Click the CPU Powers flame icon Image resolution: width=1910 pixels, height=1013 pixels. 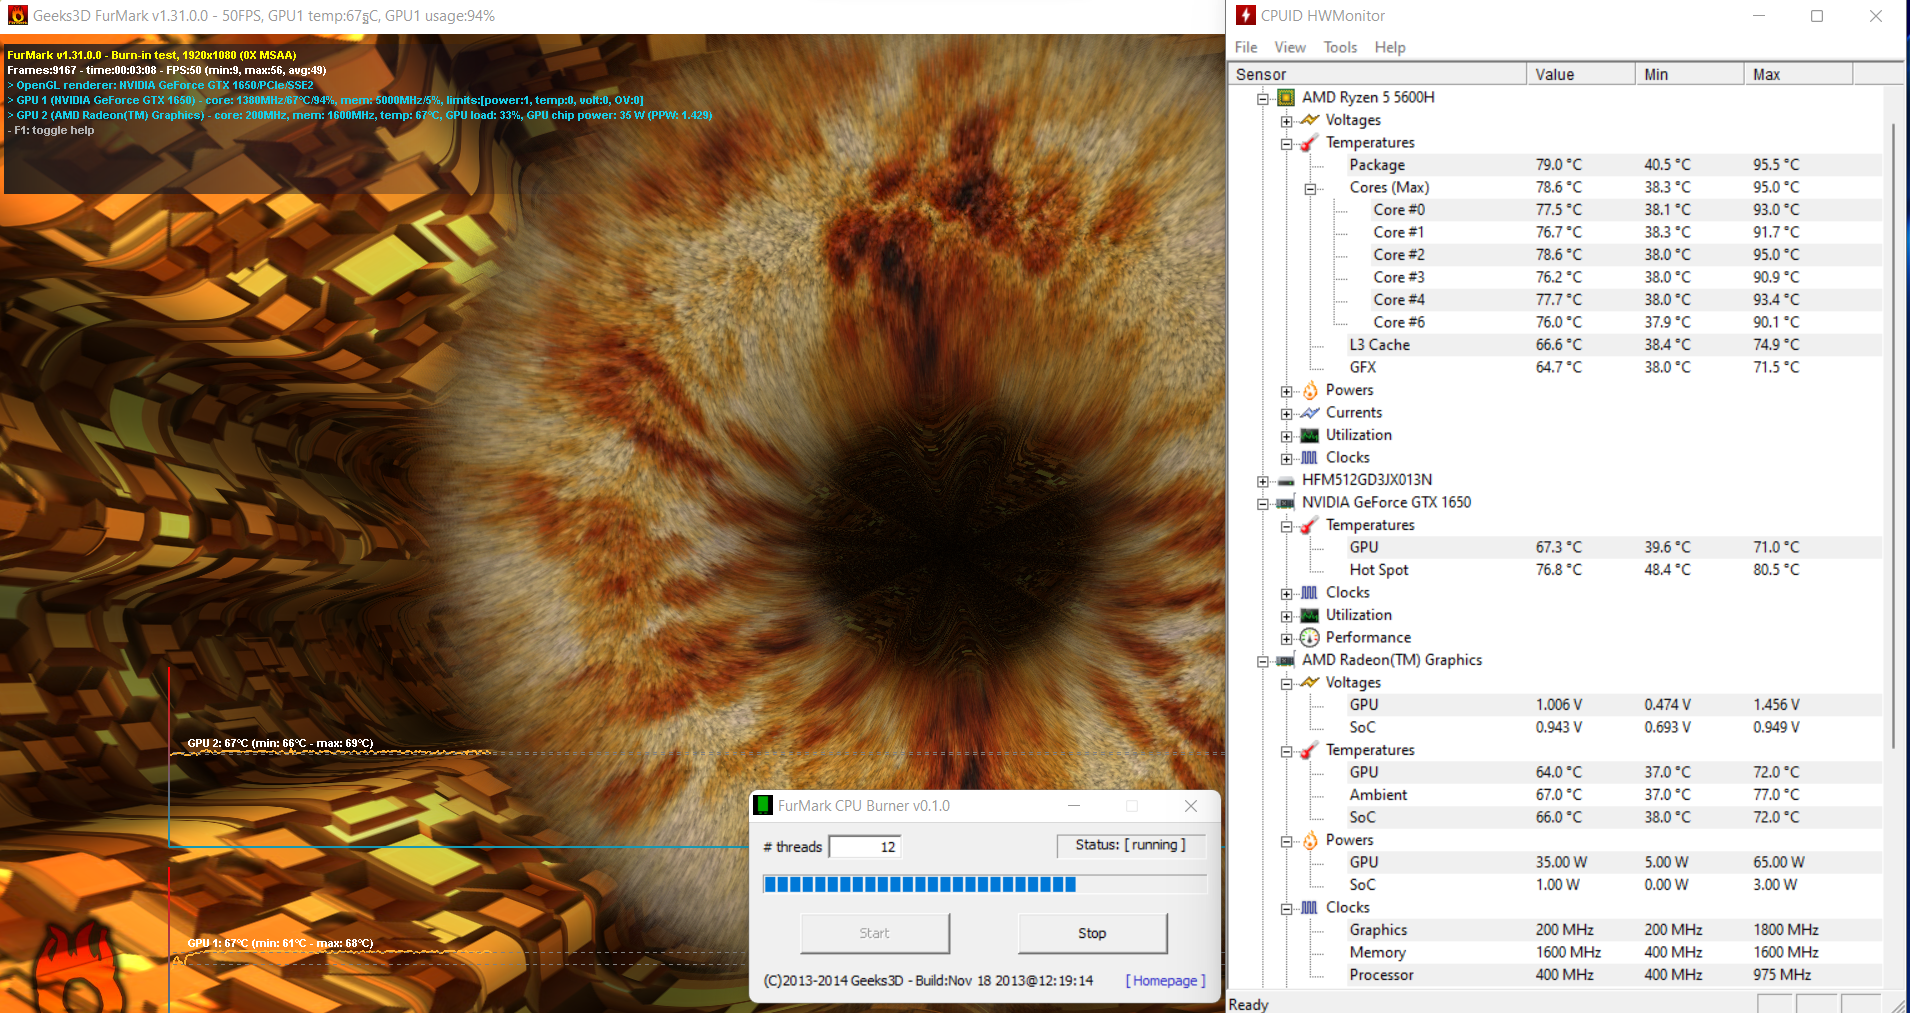1309,390
